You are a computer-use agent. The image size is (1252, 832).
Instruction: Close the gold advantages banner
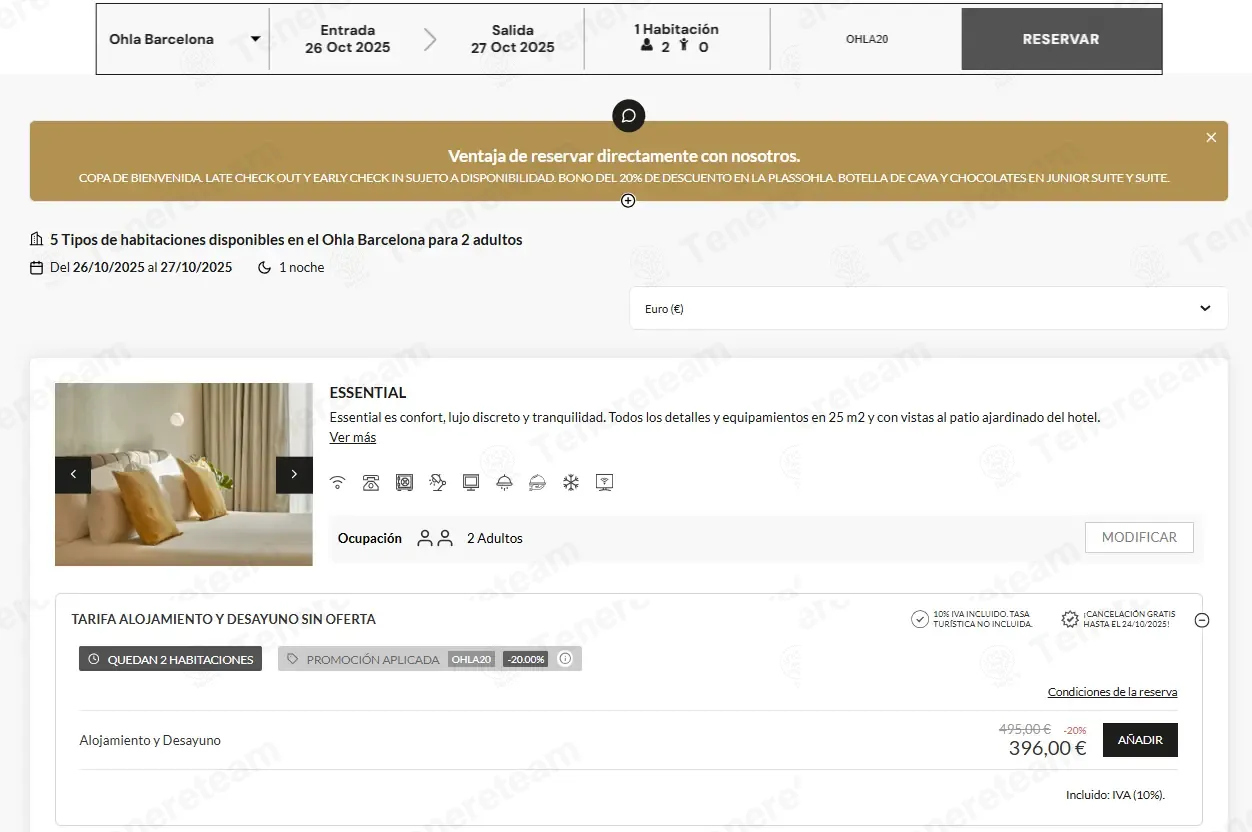[x=1211, y=138]
